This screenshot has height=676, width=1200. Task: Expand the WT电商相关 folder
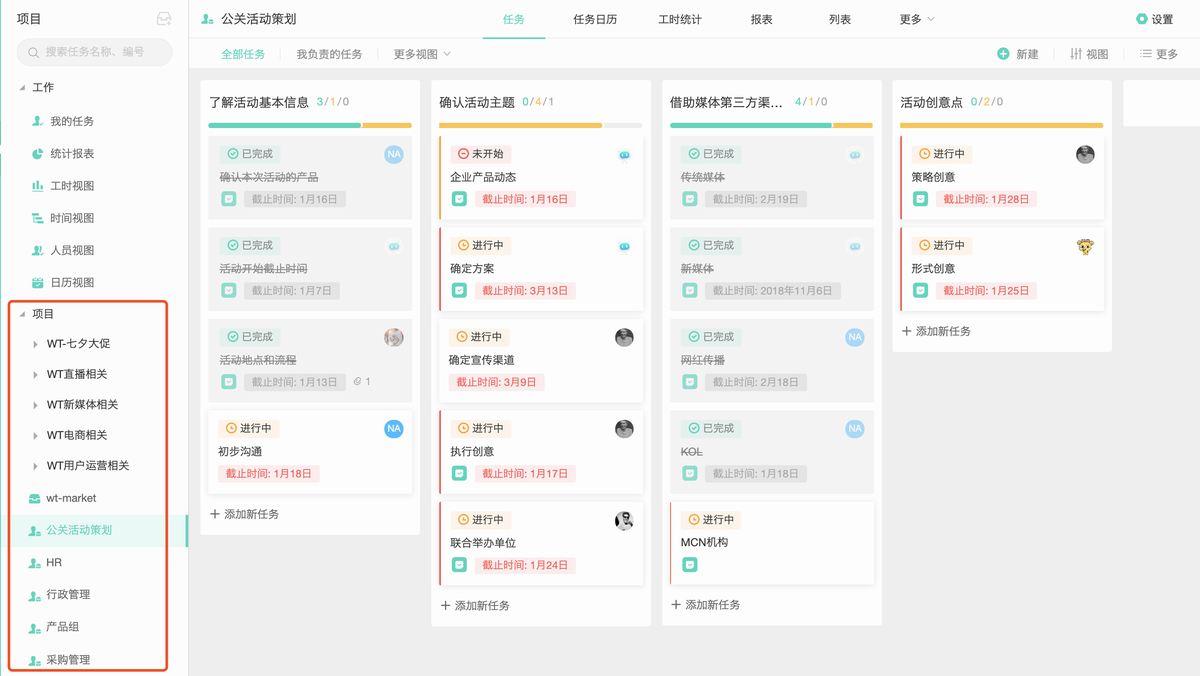[36, 436]
